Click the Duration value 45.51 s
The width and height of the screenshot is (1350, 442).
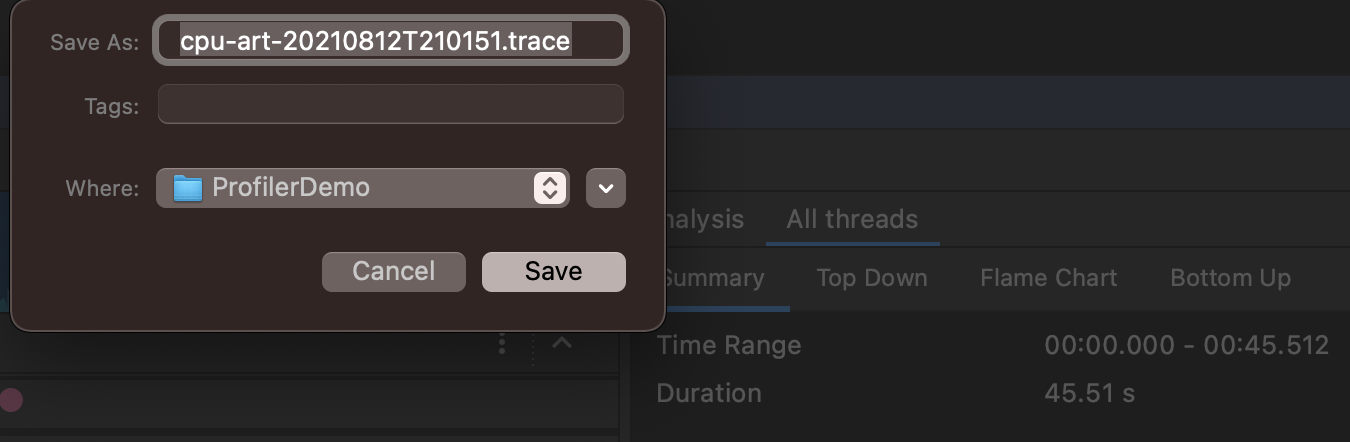[1090, 393]
